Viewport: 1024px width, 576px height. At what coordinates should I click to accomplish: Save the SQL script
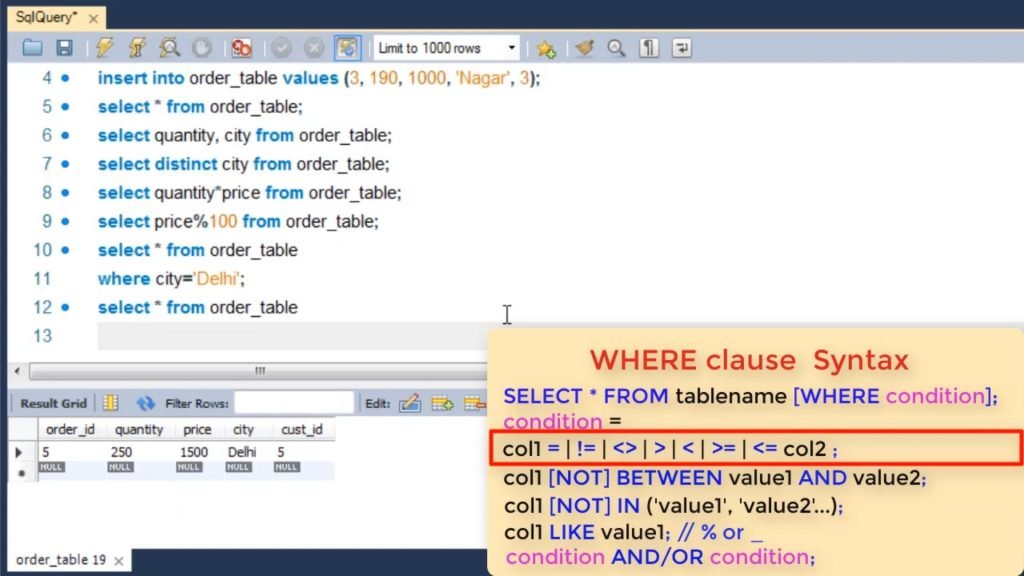(63, 47)
